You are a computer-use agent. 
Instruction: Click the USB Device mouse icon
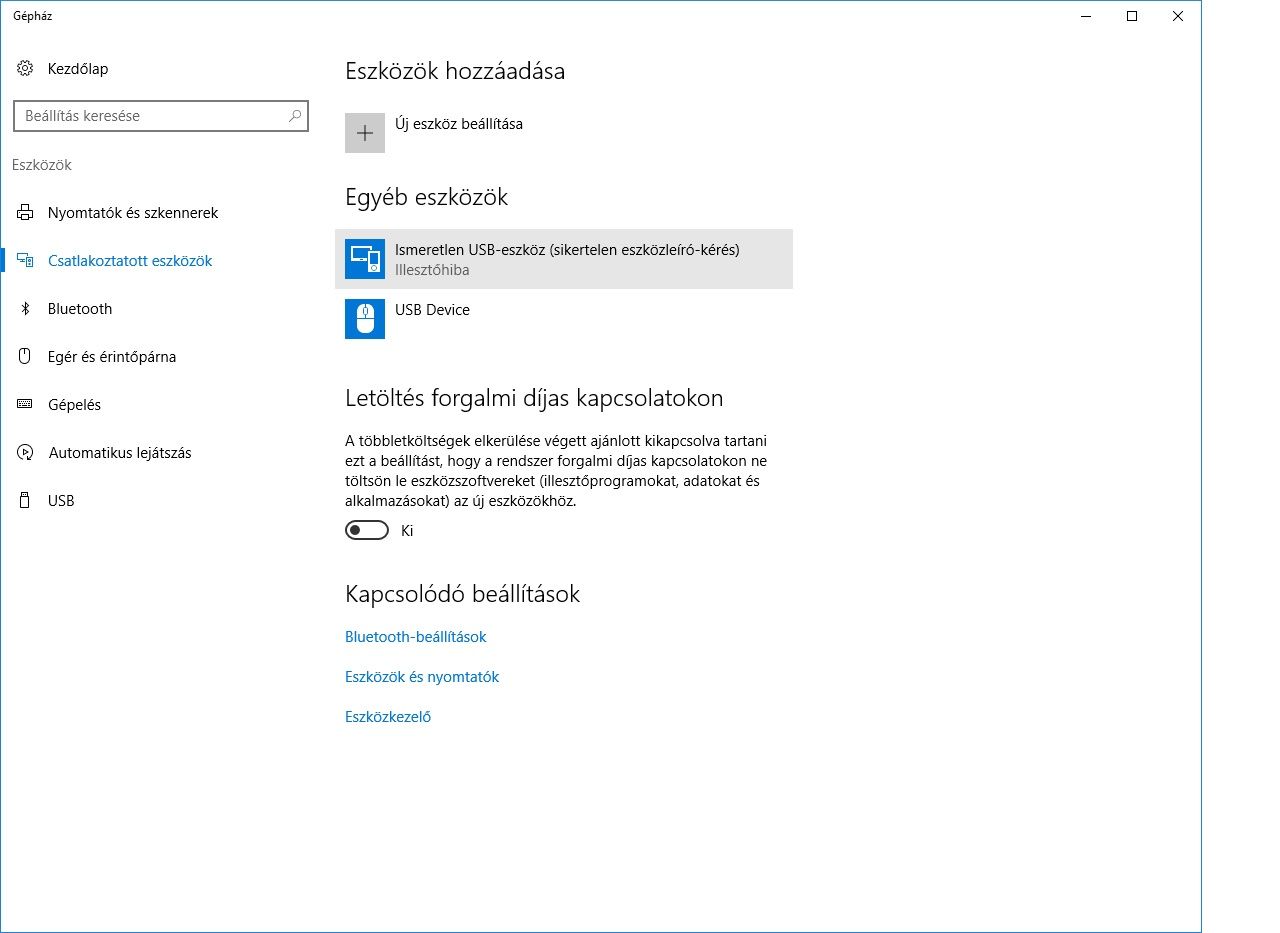(365, 319)
